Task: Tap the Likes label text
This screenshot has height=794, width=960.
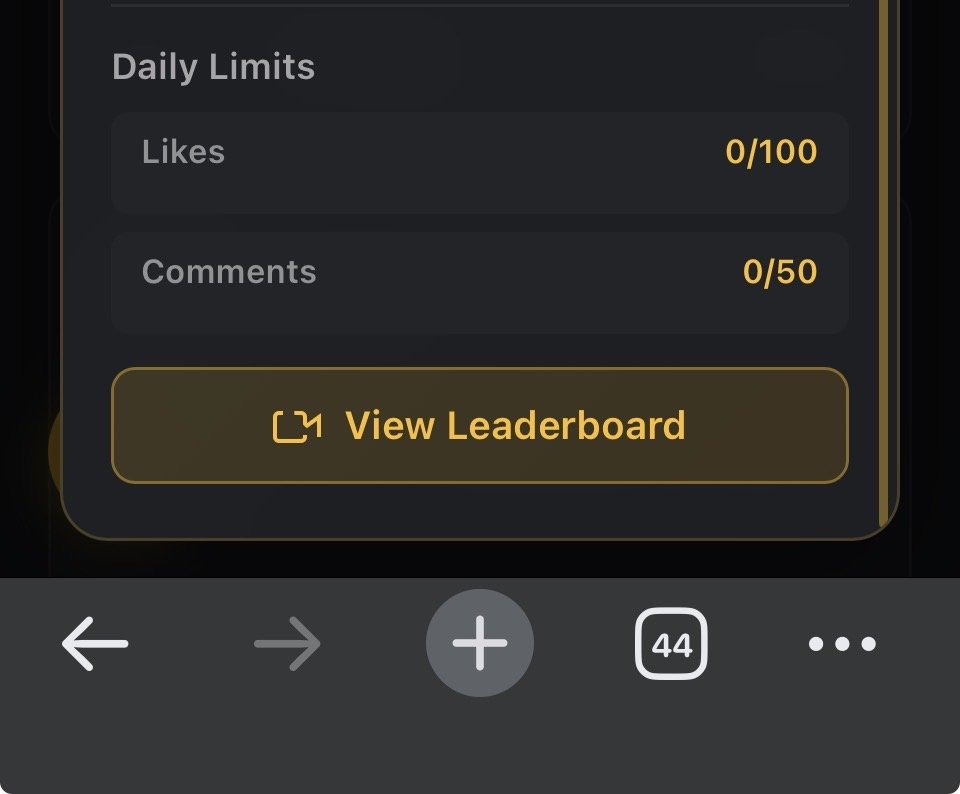Action: click(x=184, y=152)
